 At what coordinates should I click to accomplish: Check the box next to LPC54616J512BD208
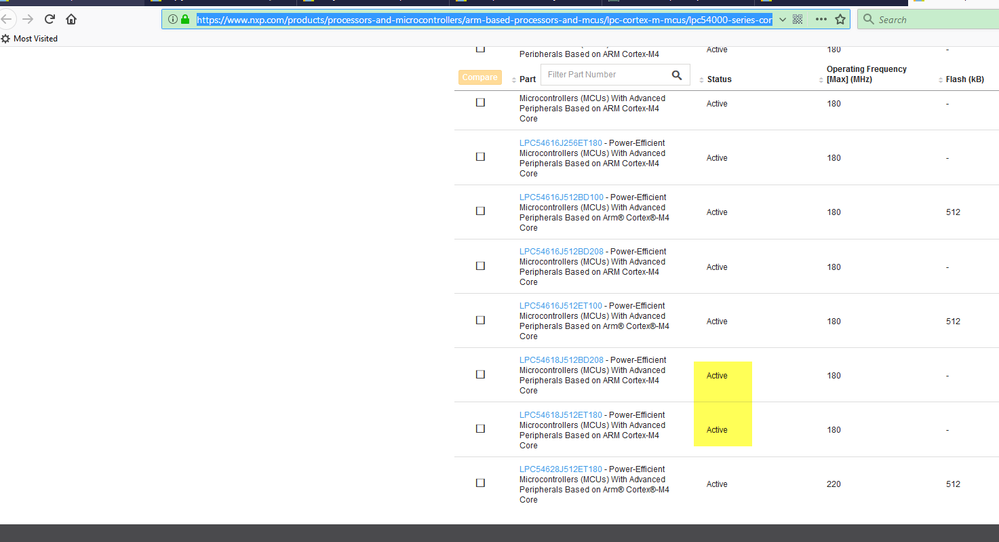point(480,266)
